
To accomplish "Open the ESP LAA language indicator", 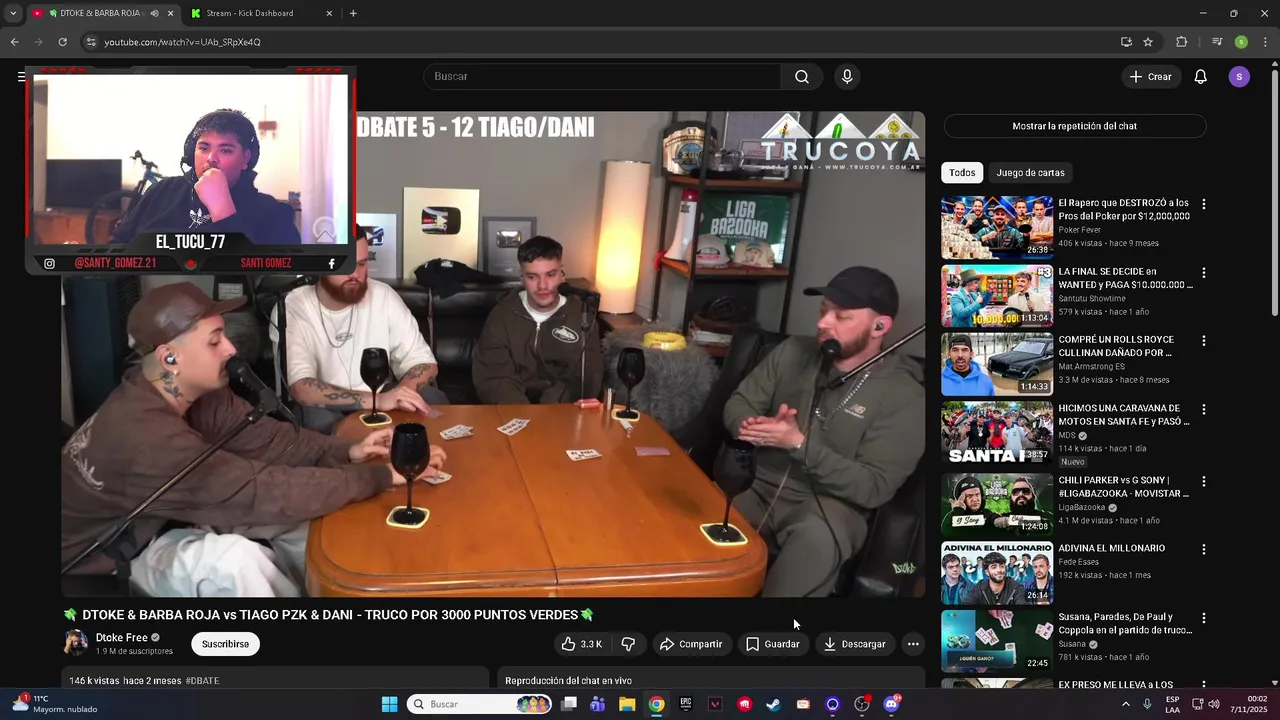I will click(x=1172, y=704).
